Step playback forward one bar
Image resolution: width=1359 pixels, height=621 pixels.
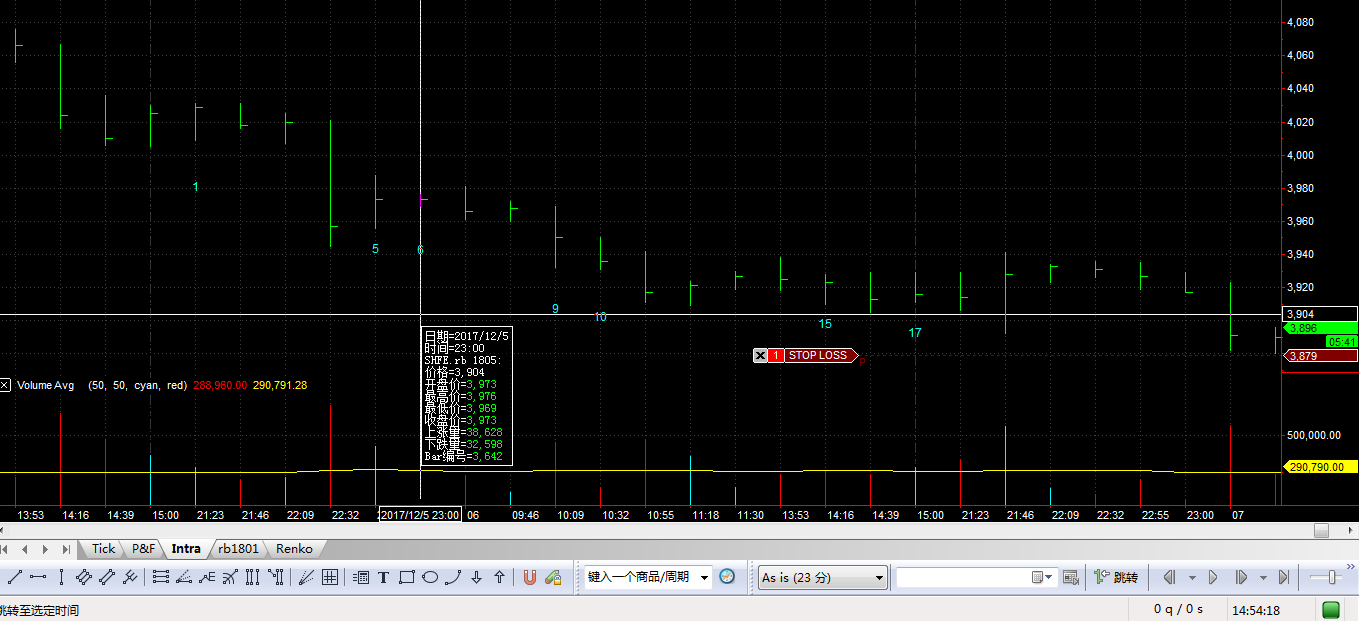1241,577
